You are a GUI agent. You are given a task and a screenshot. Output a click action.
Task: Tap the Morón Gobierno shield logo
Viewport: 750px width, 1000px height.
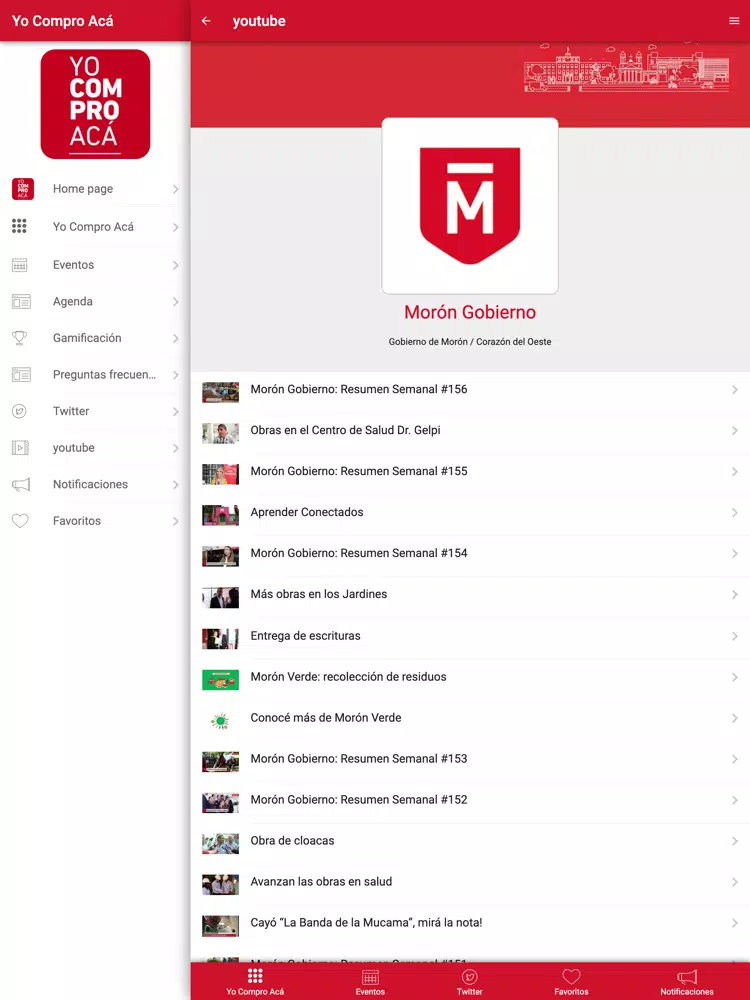click(x=470, y=206)
